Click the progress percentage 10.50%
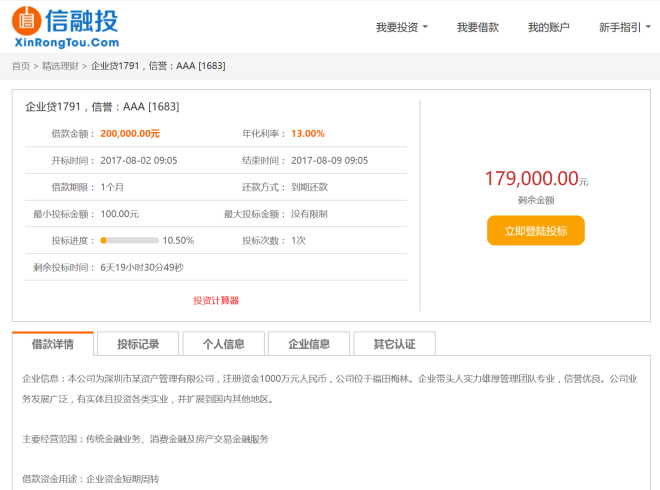Image resolution: width=660 pixels, height=490 pixels. coord(178,240)
